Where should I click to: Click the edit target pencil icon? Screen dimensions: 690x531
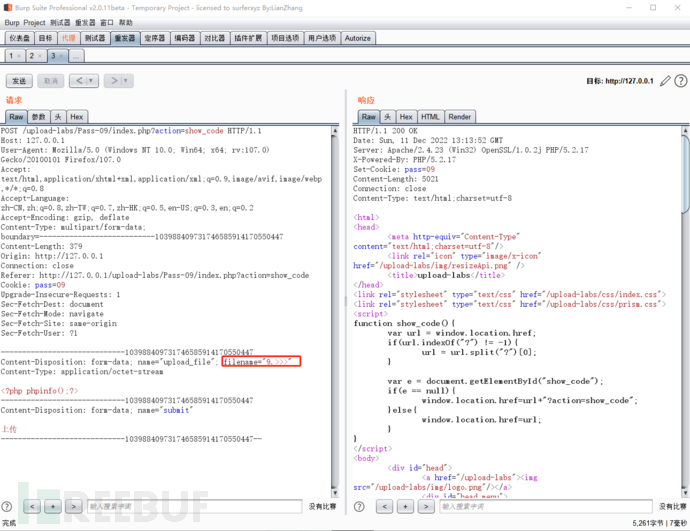tap(665, 81)
